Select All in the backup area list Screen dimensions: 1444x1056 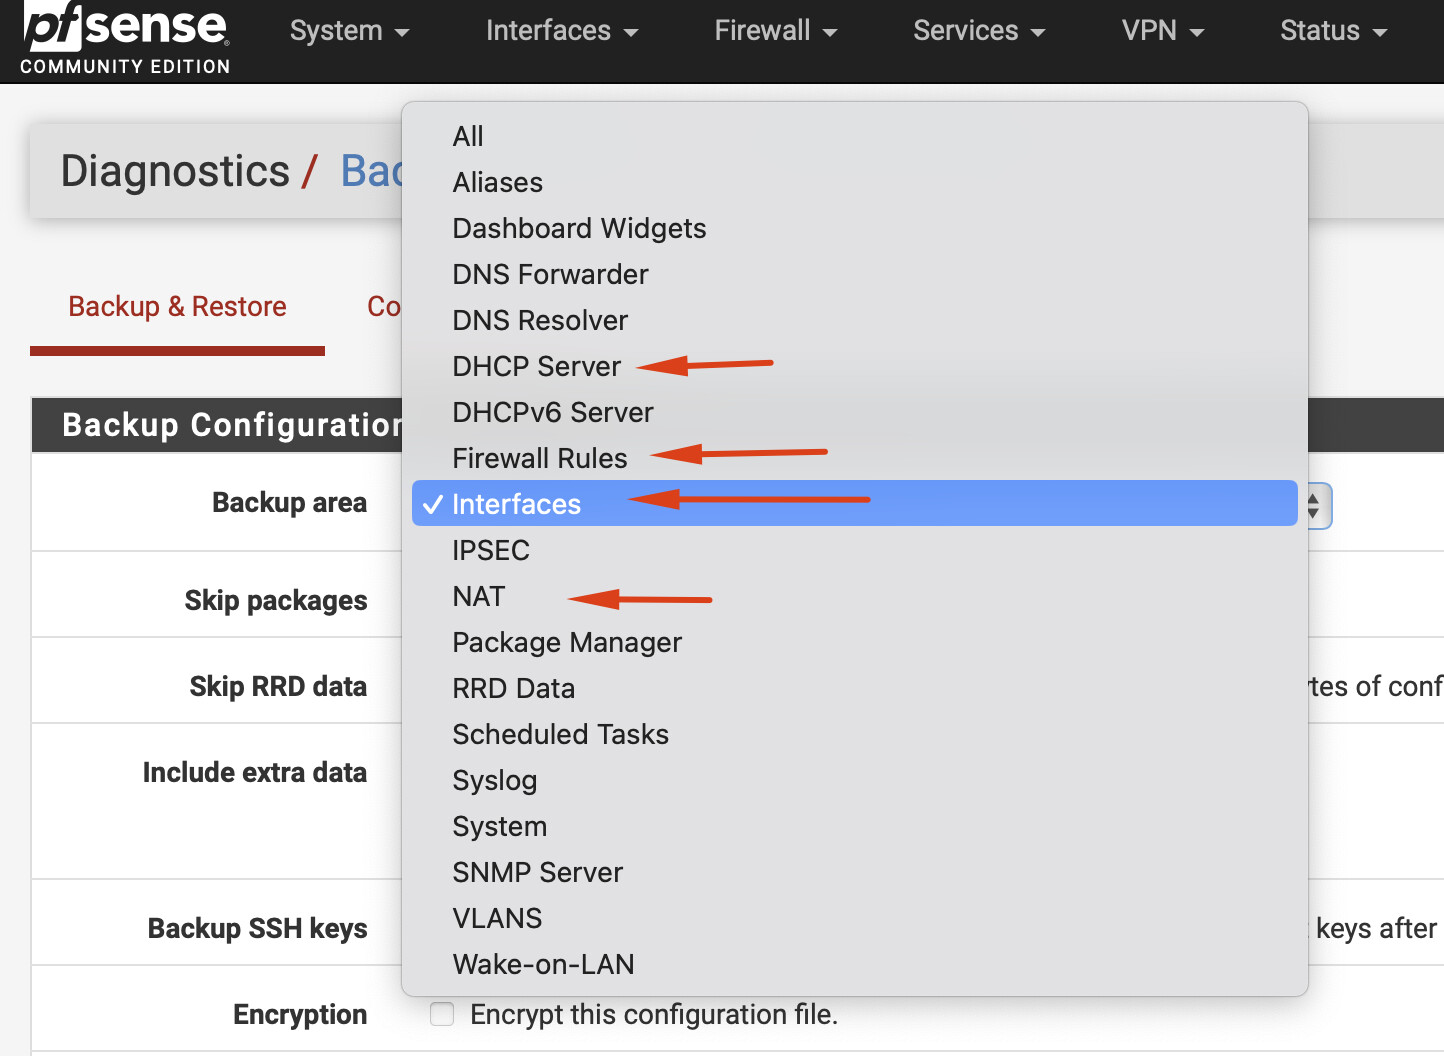[467, 137]
